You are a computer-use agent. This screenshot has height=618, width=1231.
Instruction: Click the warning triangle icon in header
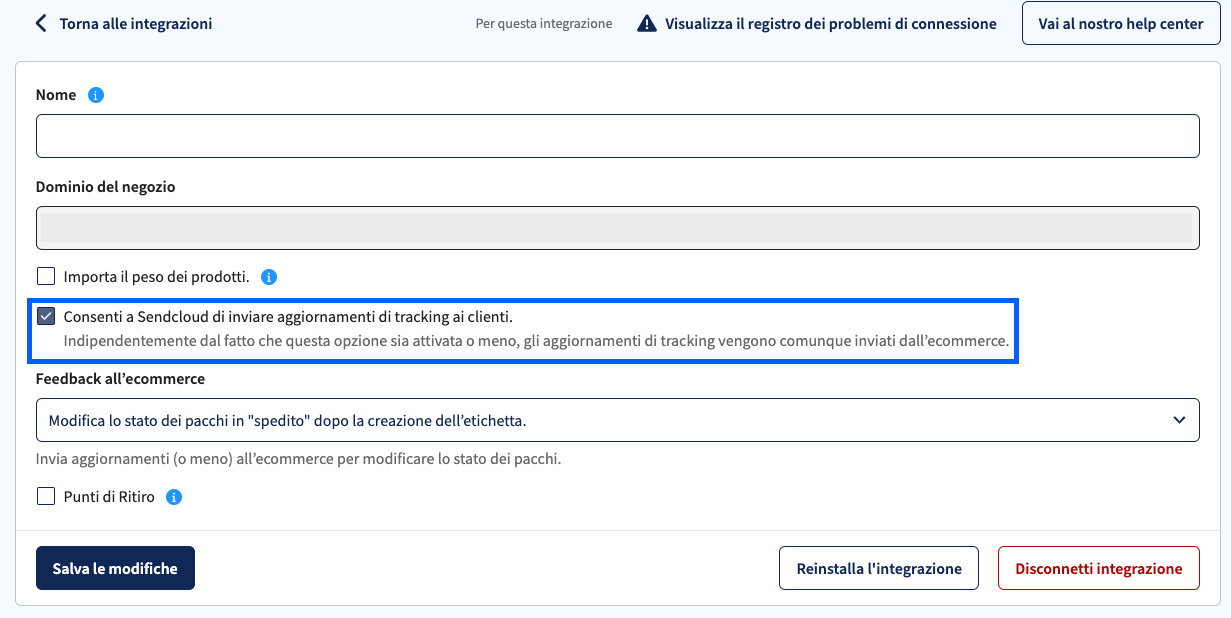[647, 23]
